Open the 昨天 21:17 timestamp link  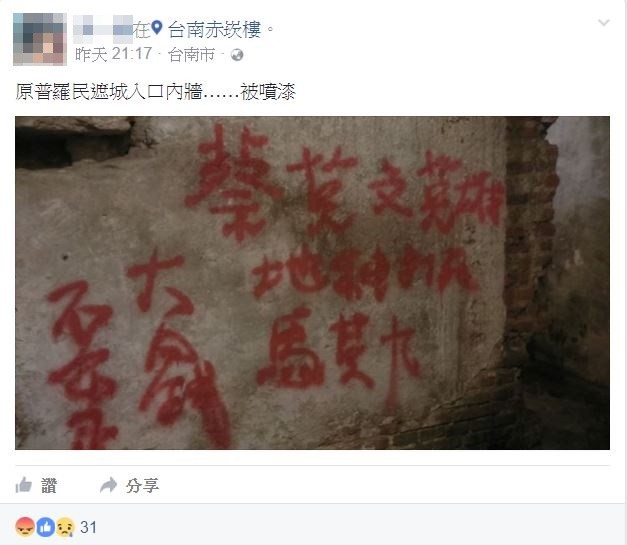coord(114,54)
